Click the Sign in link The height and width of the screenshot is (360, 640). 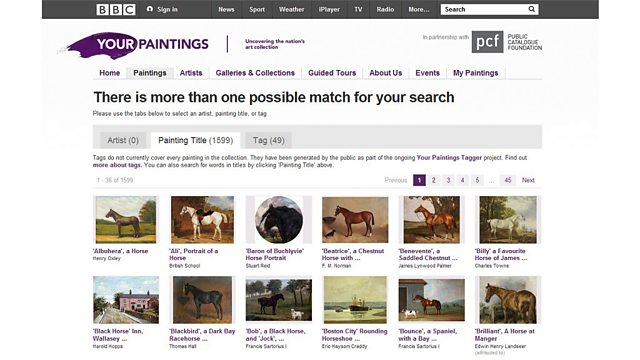click(x=162, y=9)
